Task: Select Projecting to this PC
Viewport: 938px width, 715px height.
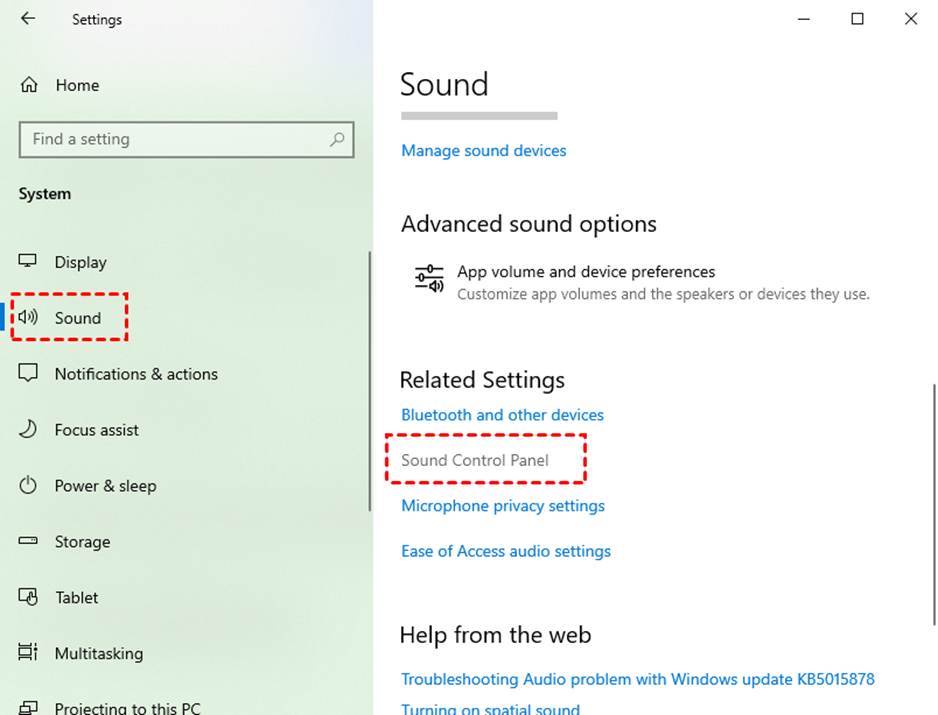Action: [127, 708]
